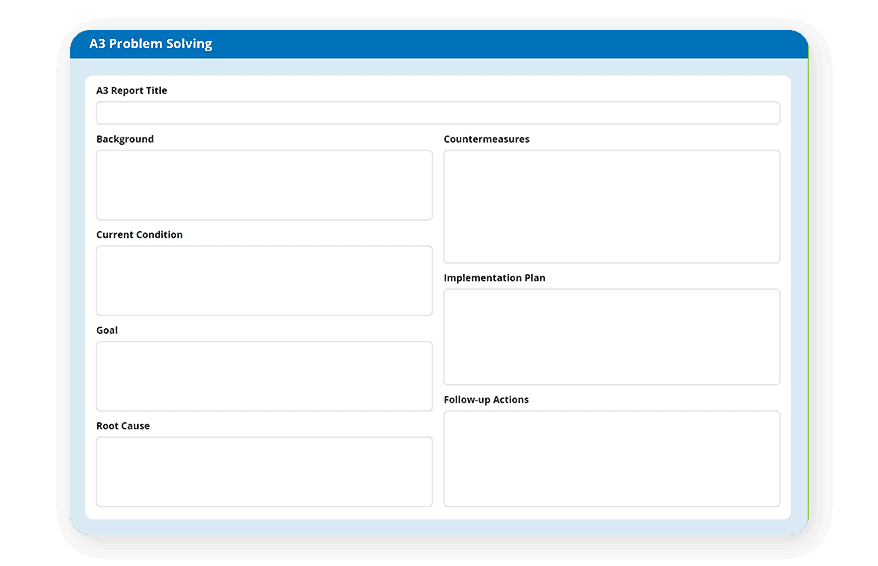Focus the Root Cause text box
The width and height of the screenshot is (878, 566).
point(264,472)
